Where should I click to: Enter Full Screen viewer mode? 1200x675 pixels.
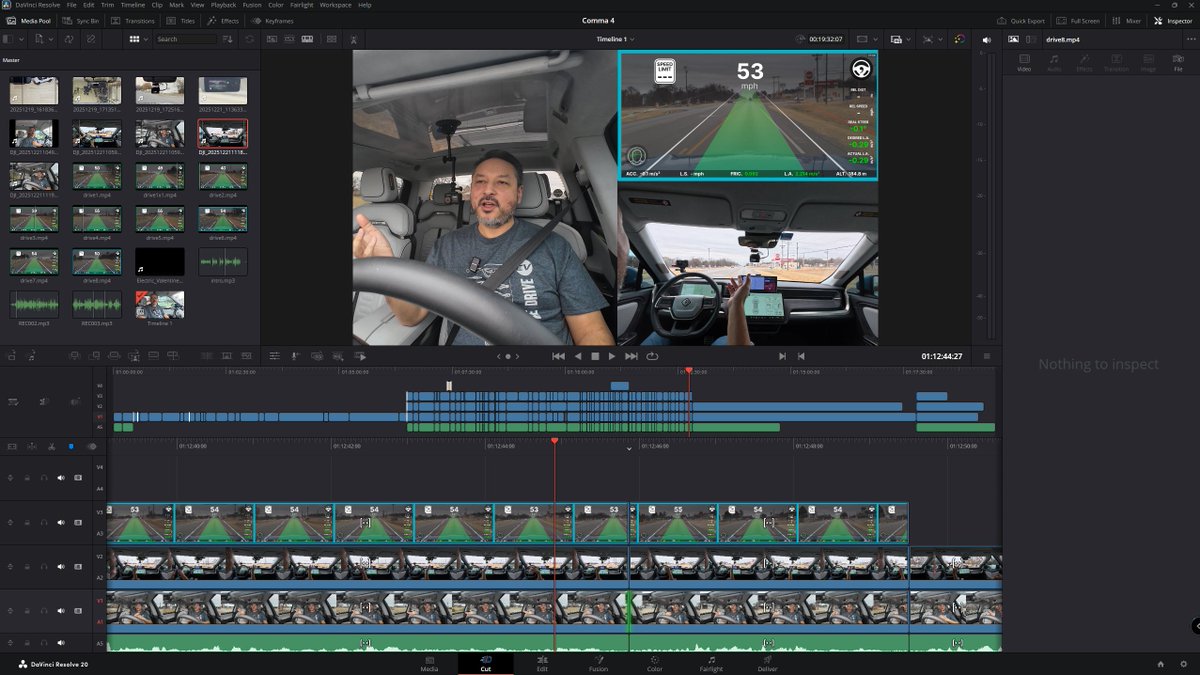(x=1078, y=20)
